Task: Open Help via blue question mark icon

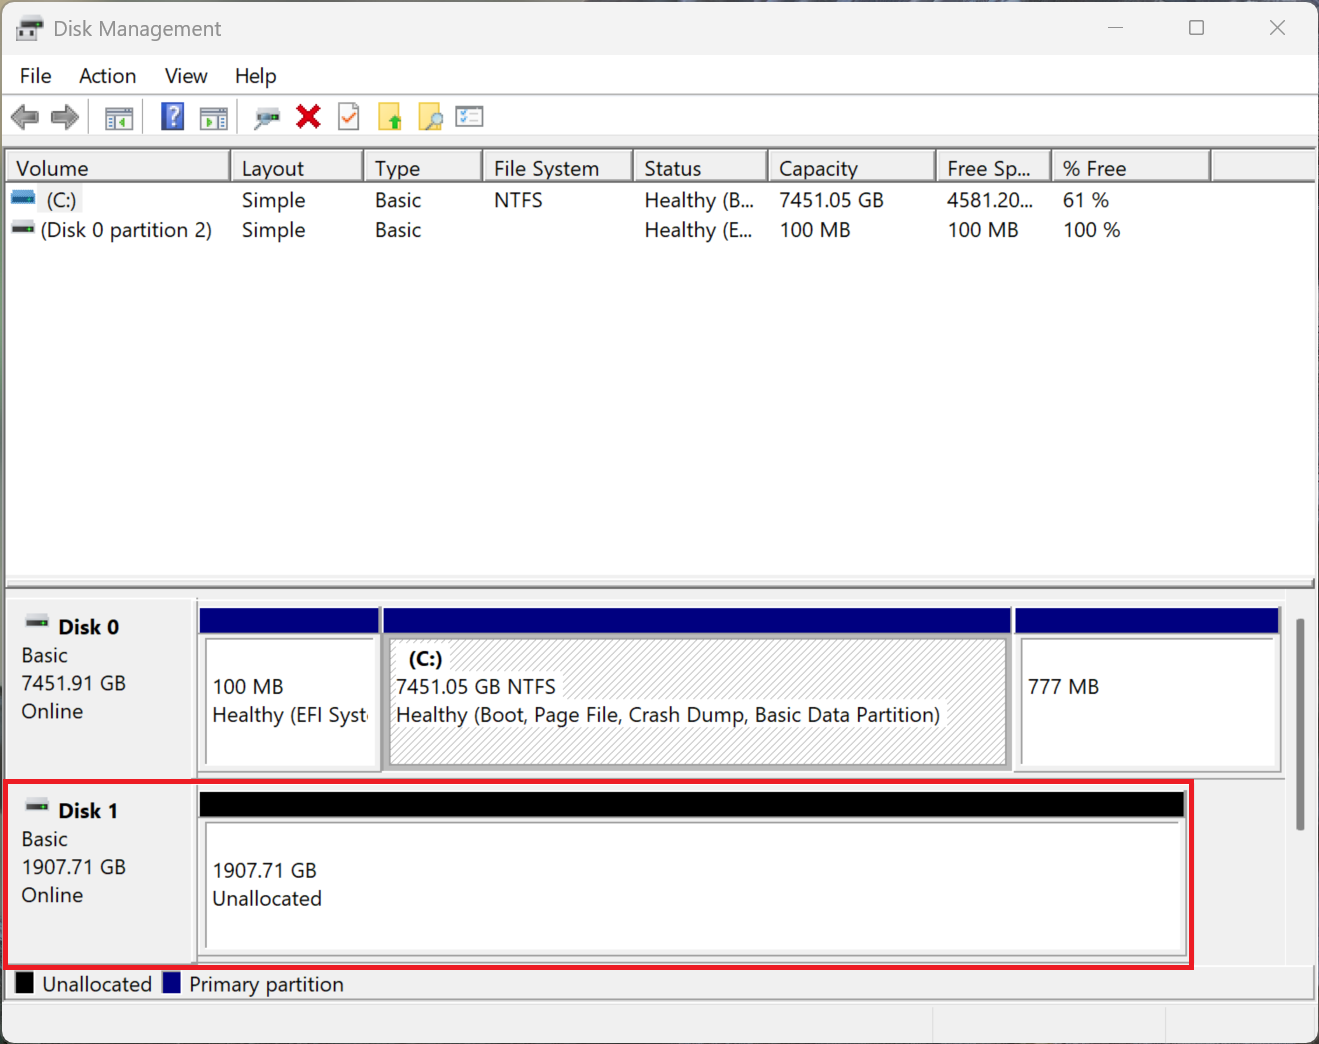Action: pyautogui.click(x=172, y=117)
